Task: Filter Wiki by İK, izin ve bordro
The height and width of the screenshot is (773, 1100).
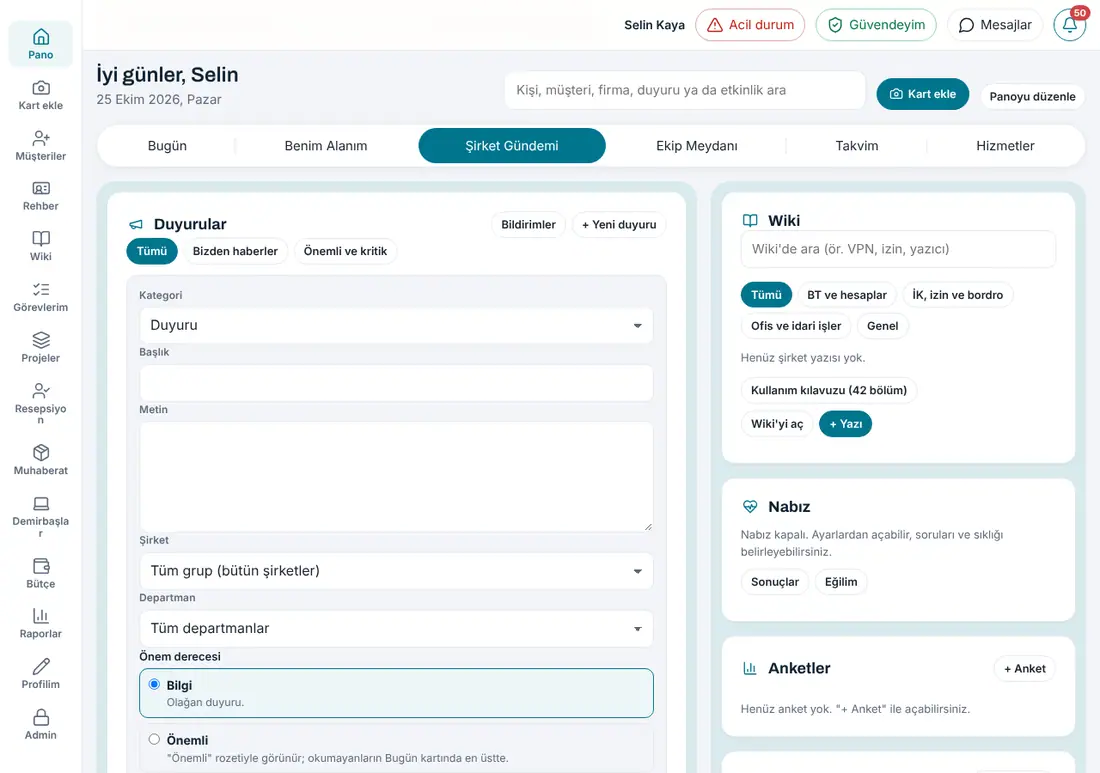Action: 958,295
